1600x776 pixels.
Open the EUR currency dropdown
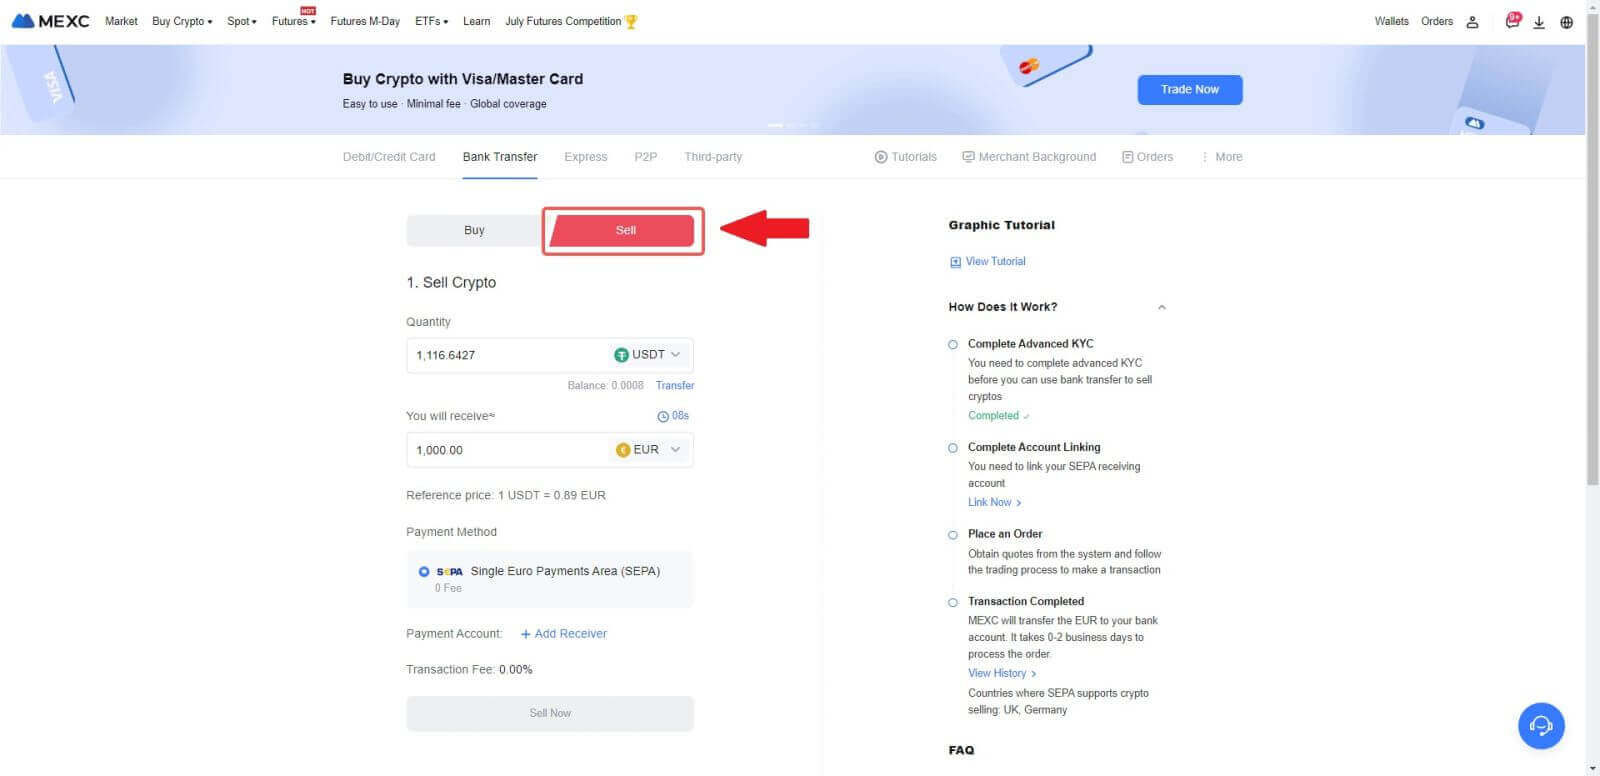(648, 450)
